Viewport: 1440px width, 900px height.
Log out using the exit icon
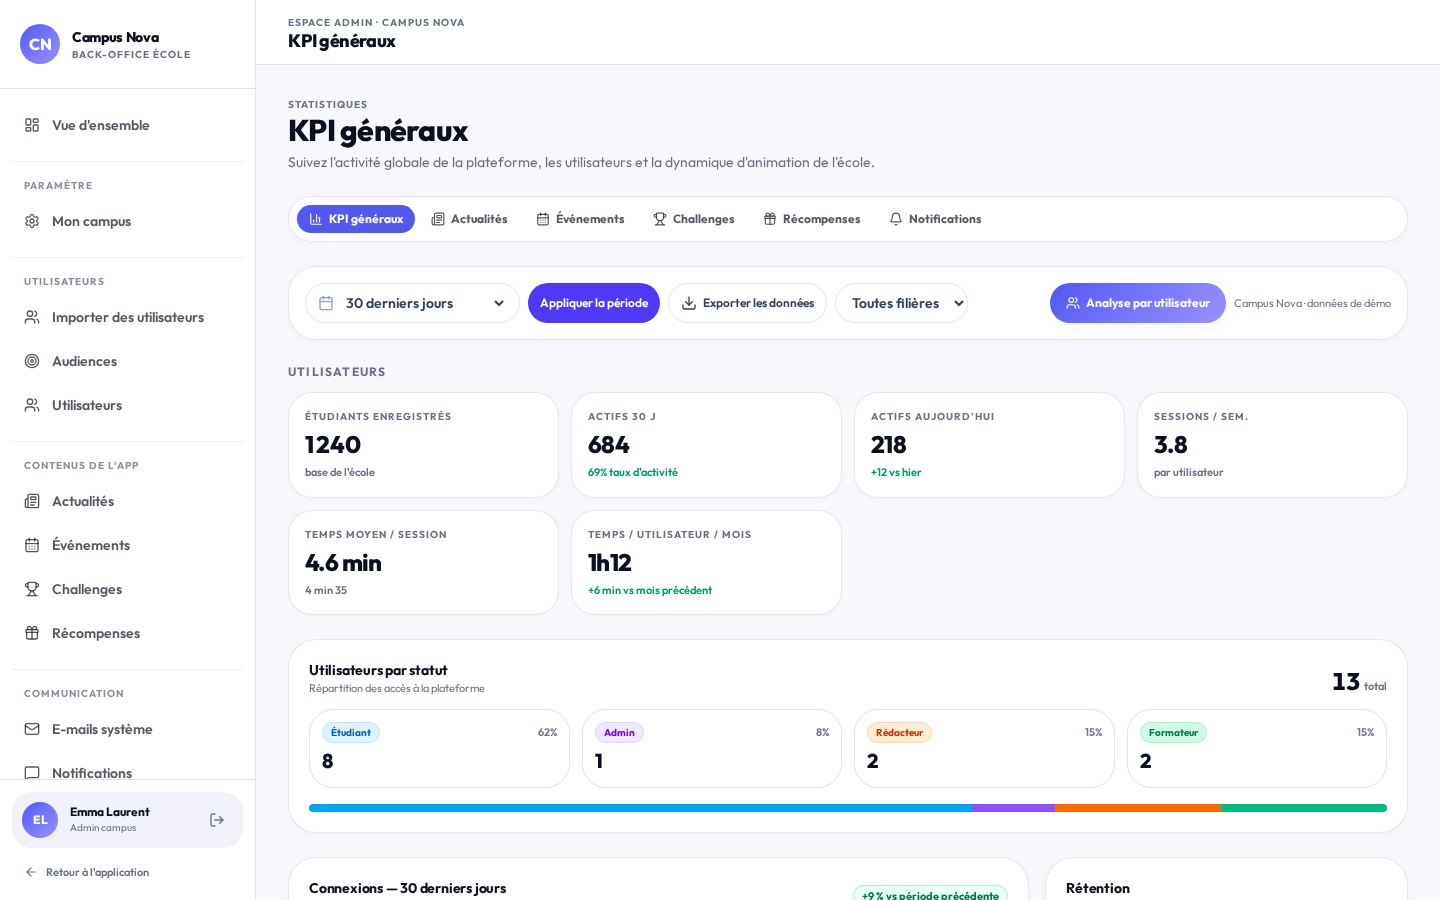pos(217,820)
